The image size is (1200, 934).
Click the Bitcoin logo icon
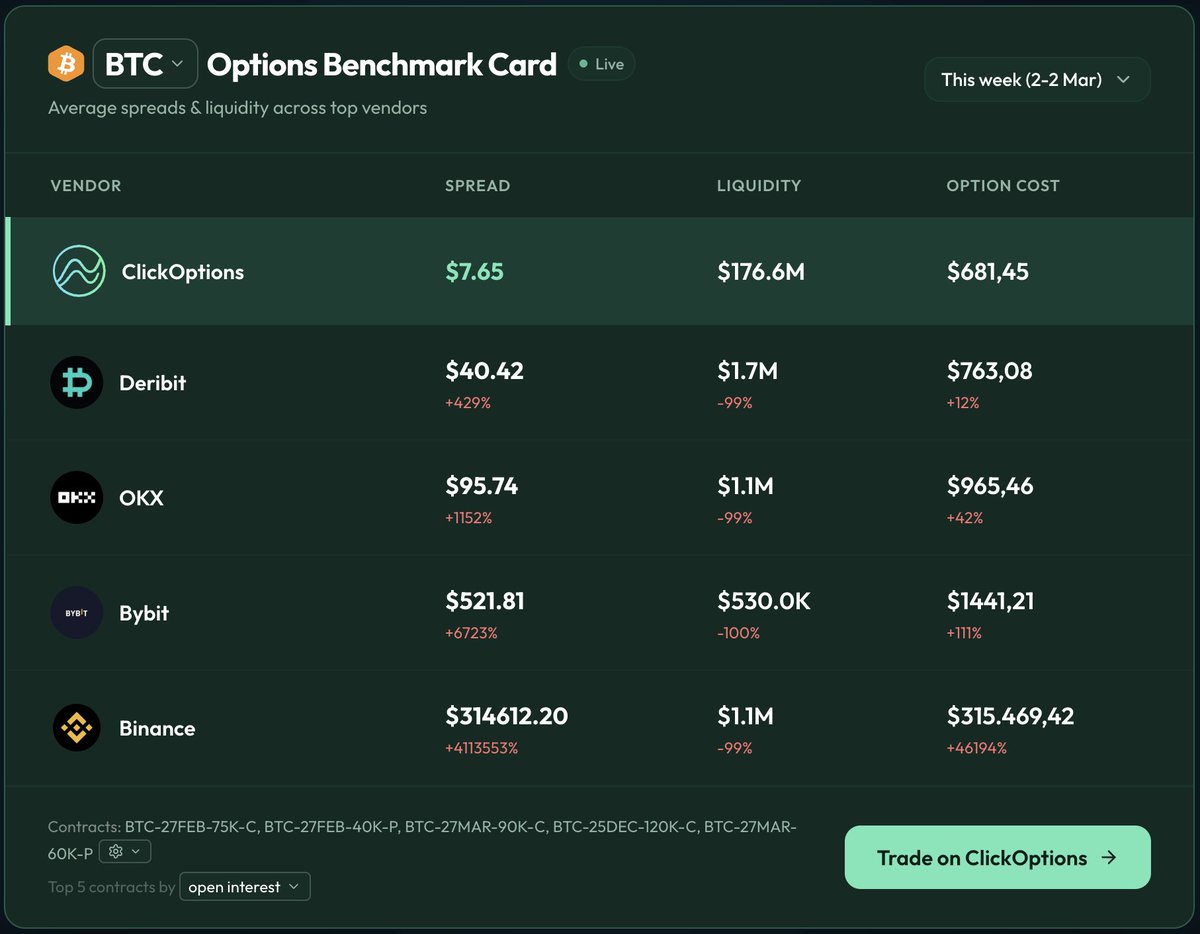pyautogui.click(x=66, y=64)
